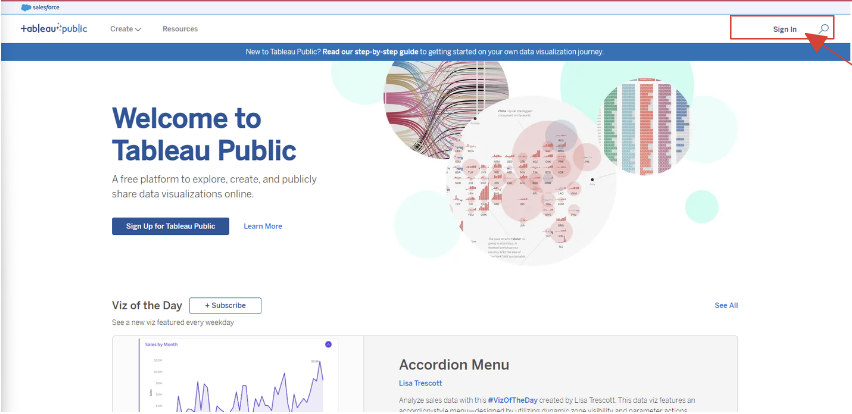Click the Salesforce cloud logo

pos(40,8)
